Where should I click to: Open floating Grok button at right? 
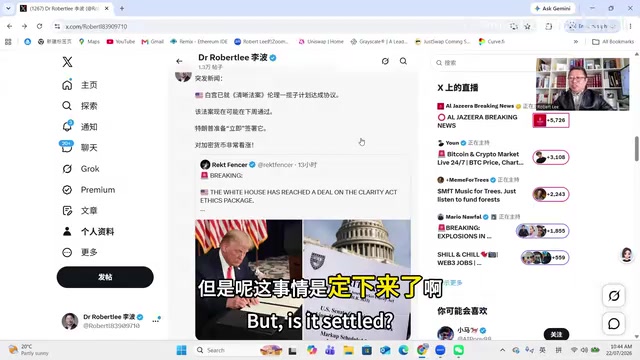click(x=614, y=295)
